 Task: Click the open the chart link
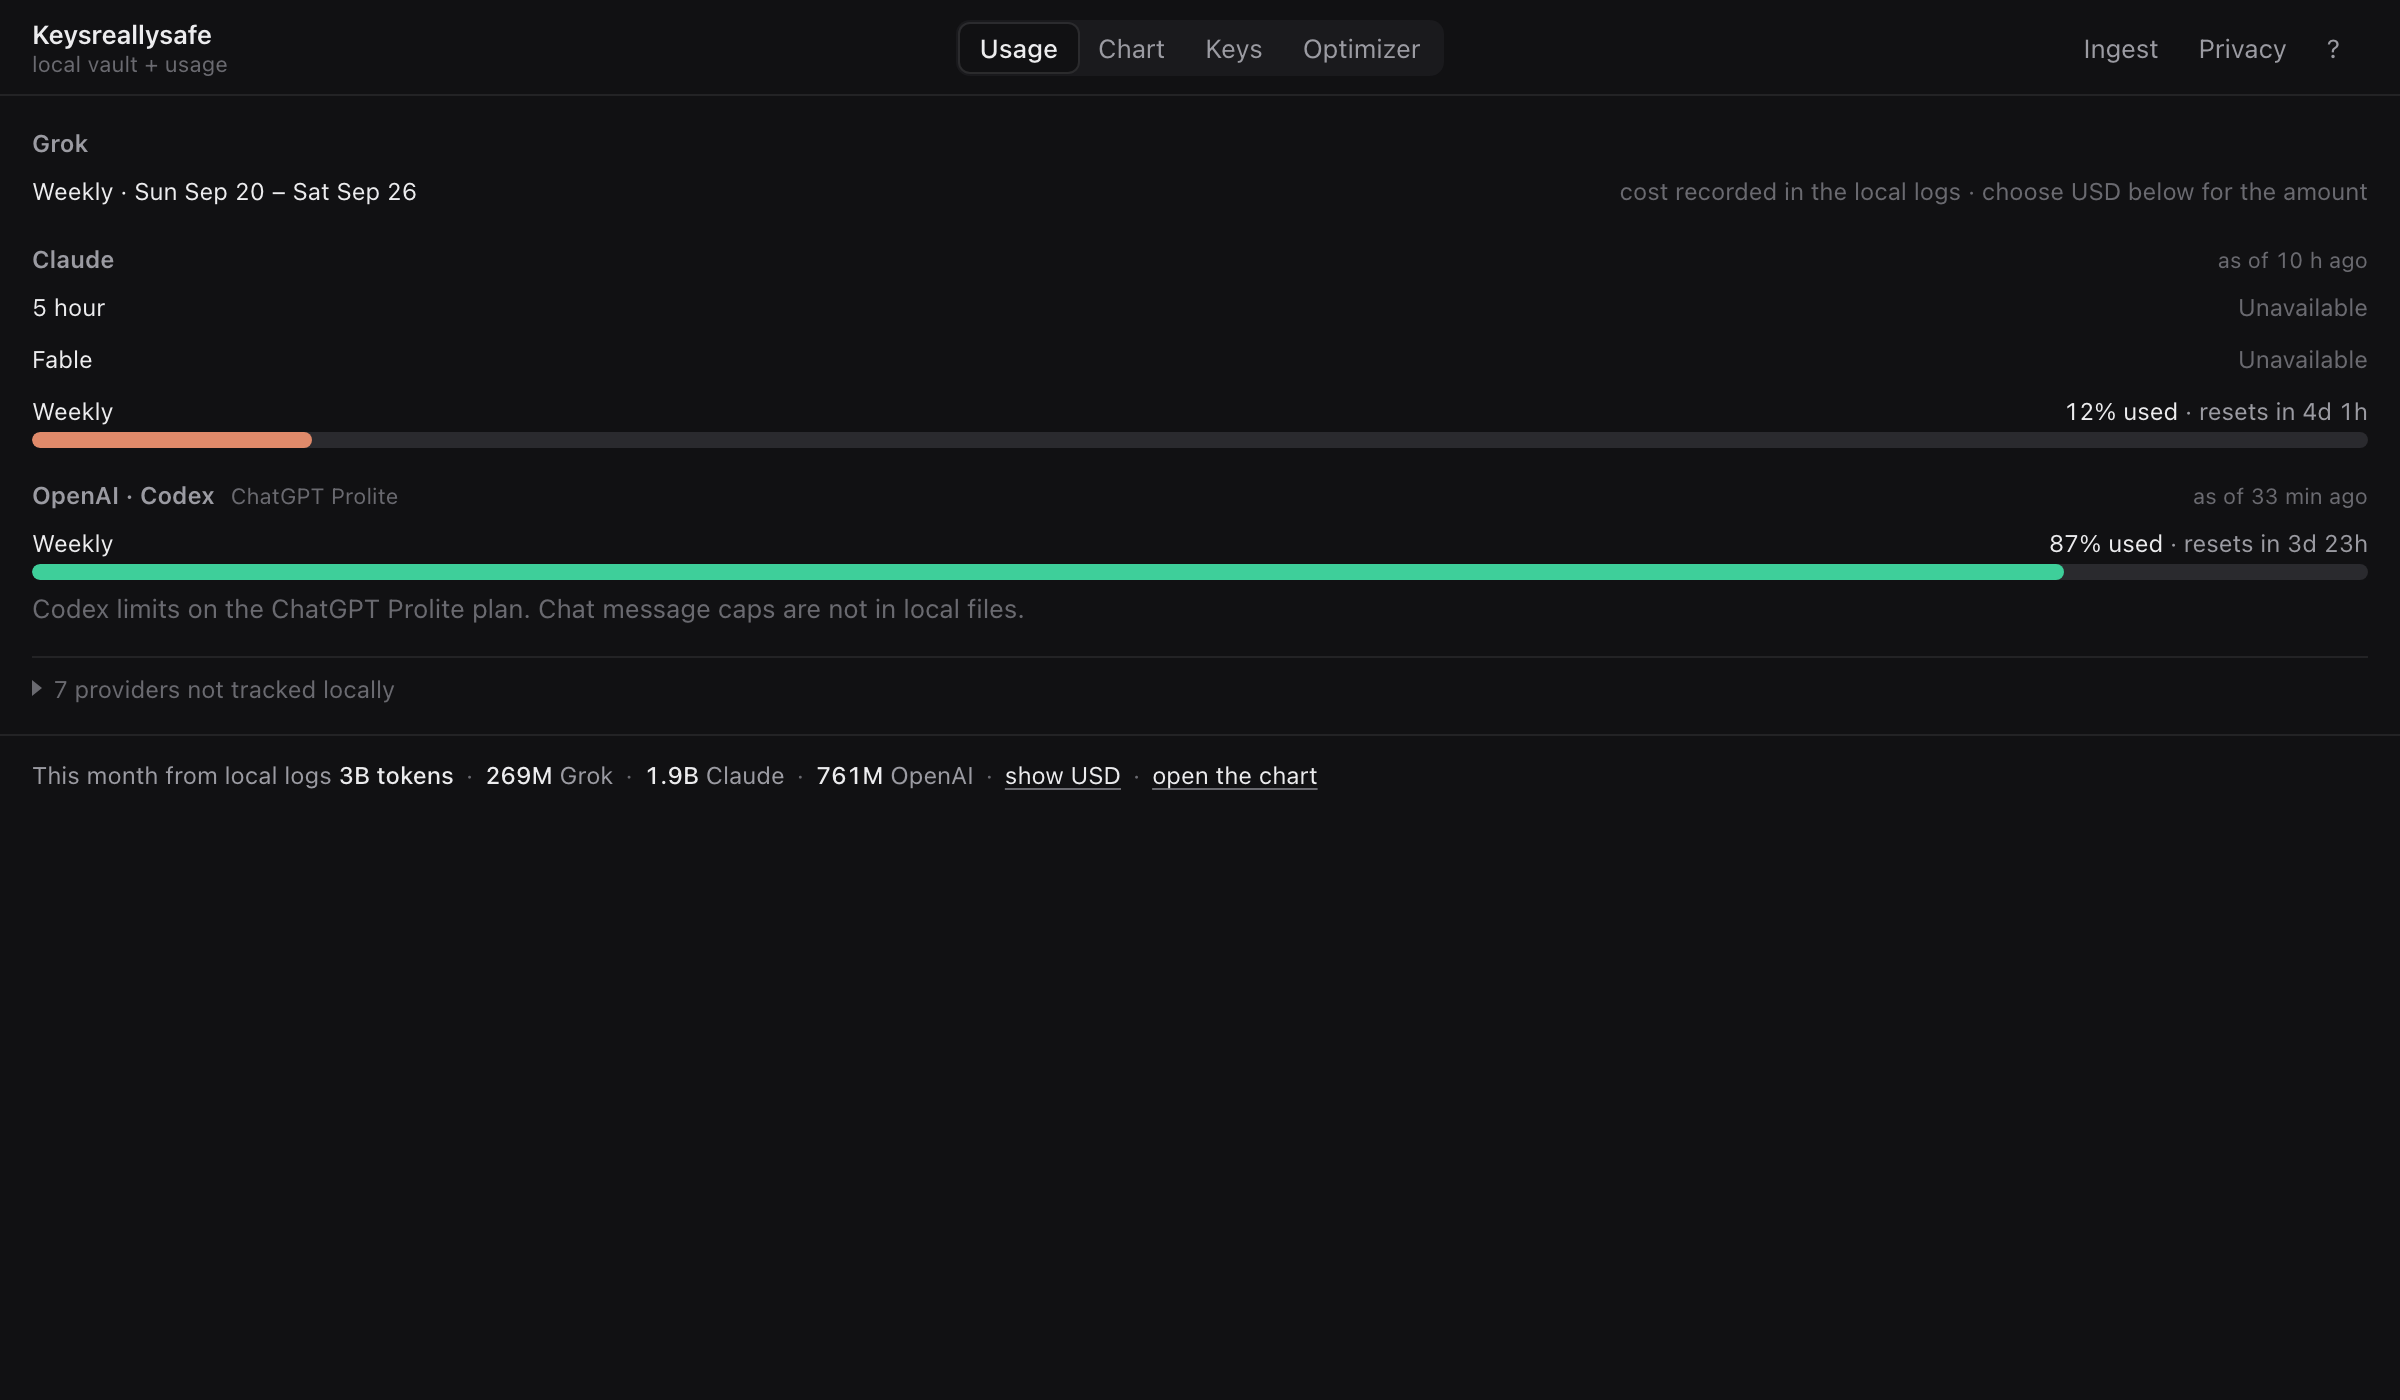[1234, 776]
